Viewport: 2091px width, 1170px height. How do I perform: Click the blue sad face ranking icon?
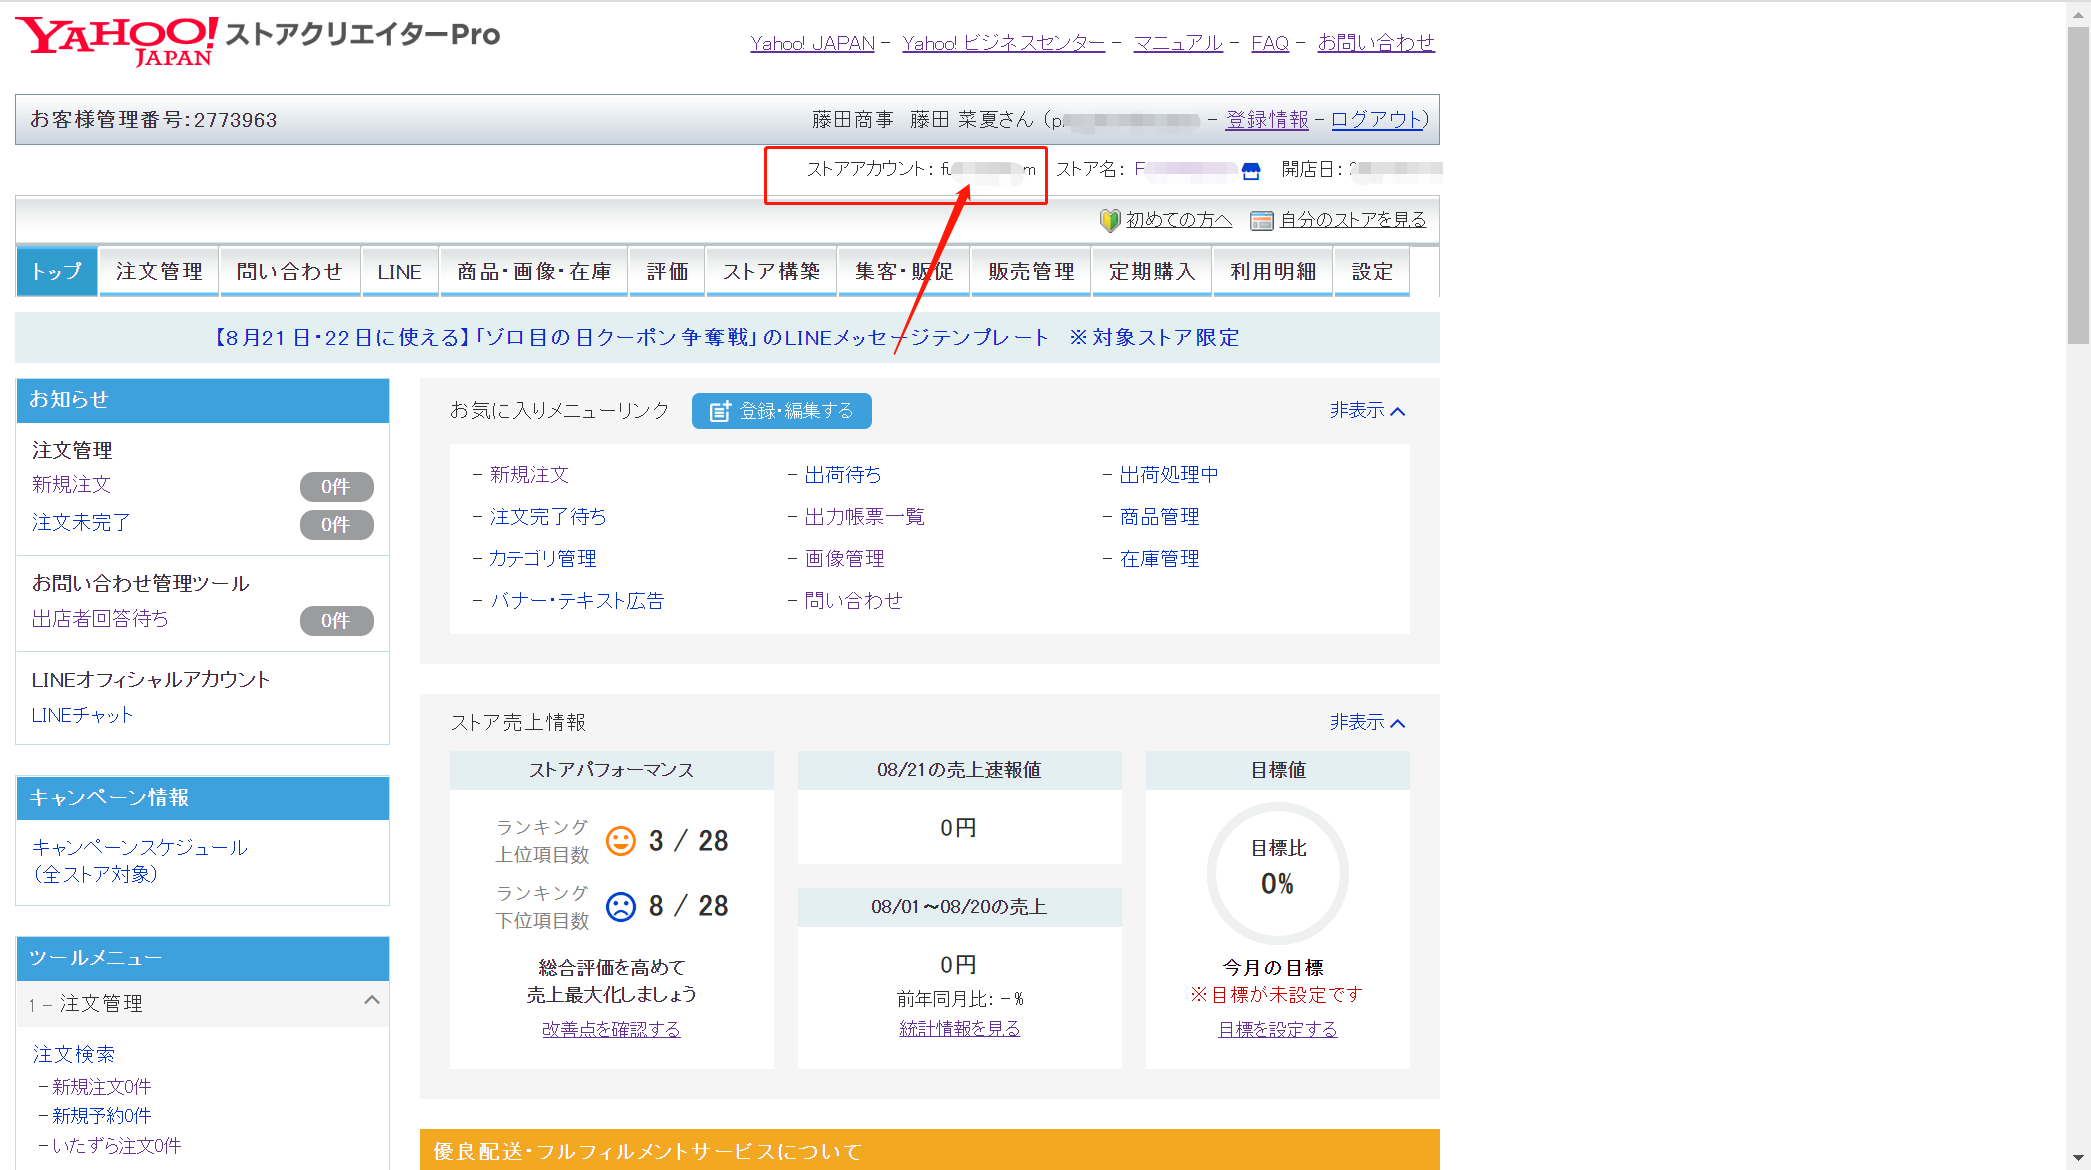[621, 906]
